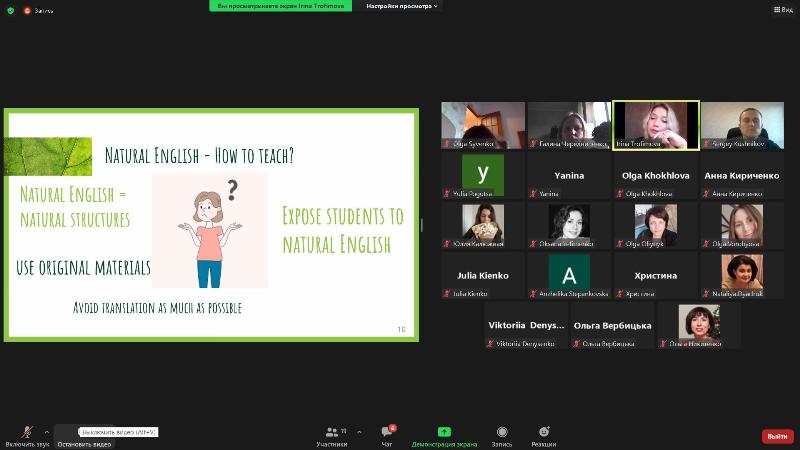Open Реакции reactions menu

pos(544,437)
